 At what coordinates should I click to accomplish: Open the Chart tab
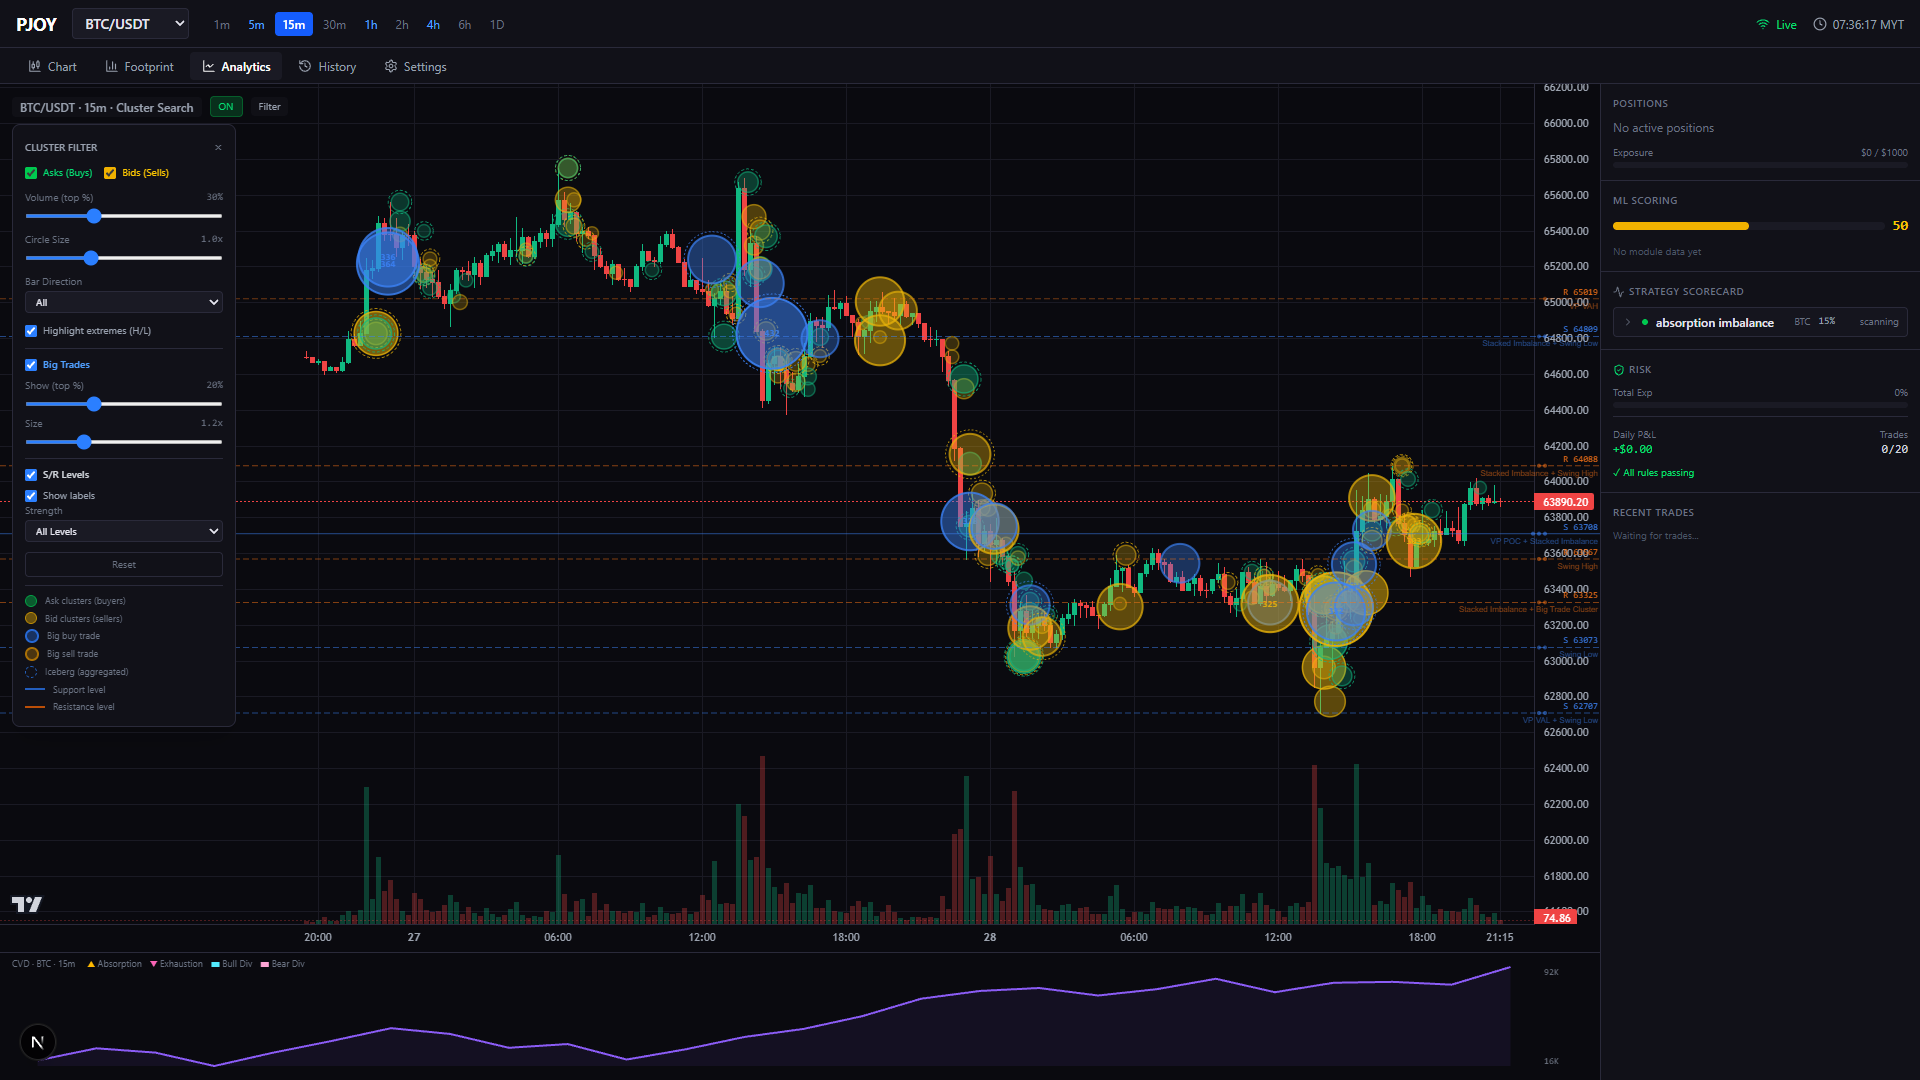coord(53,67)
